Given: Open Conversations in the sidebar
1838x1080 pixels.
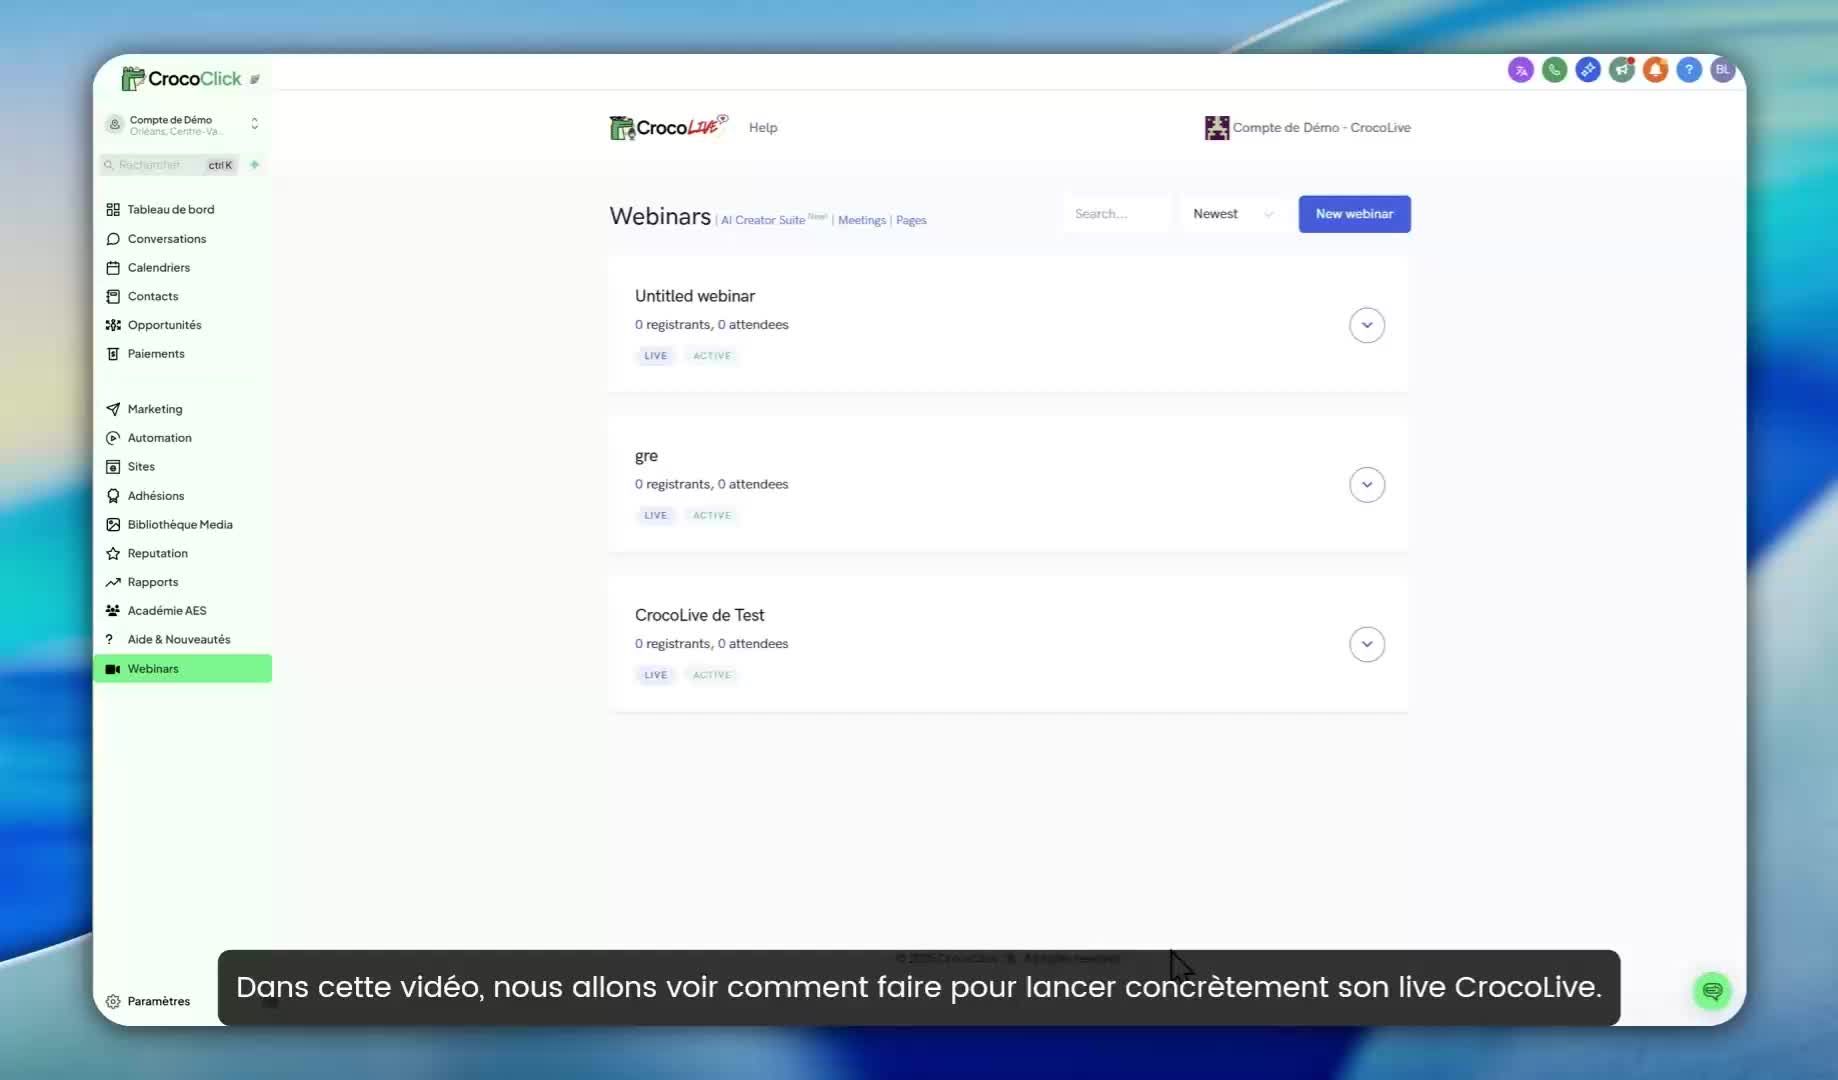Looking at the screenshot, I should pyautogui.click(x=166, y=239).
